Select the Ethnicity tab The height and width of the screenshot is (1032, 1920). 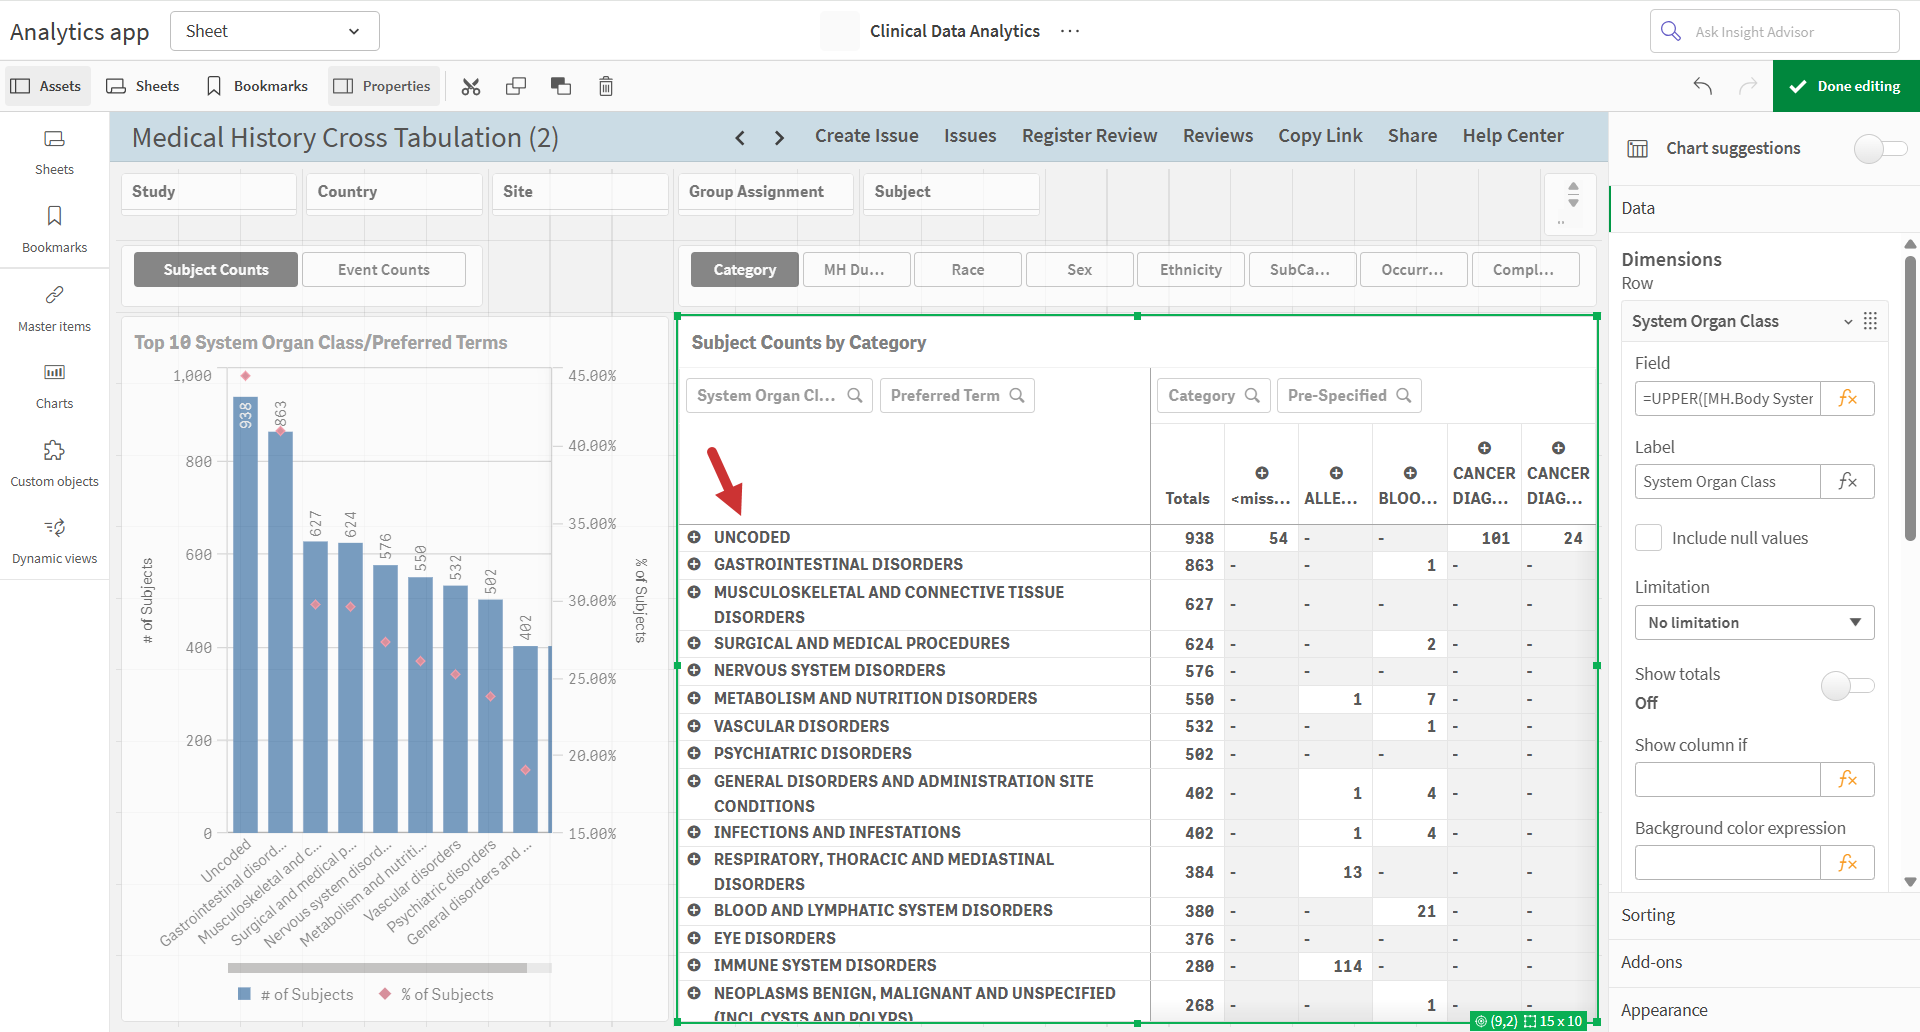(1191, 270)
